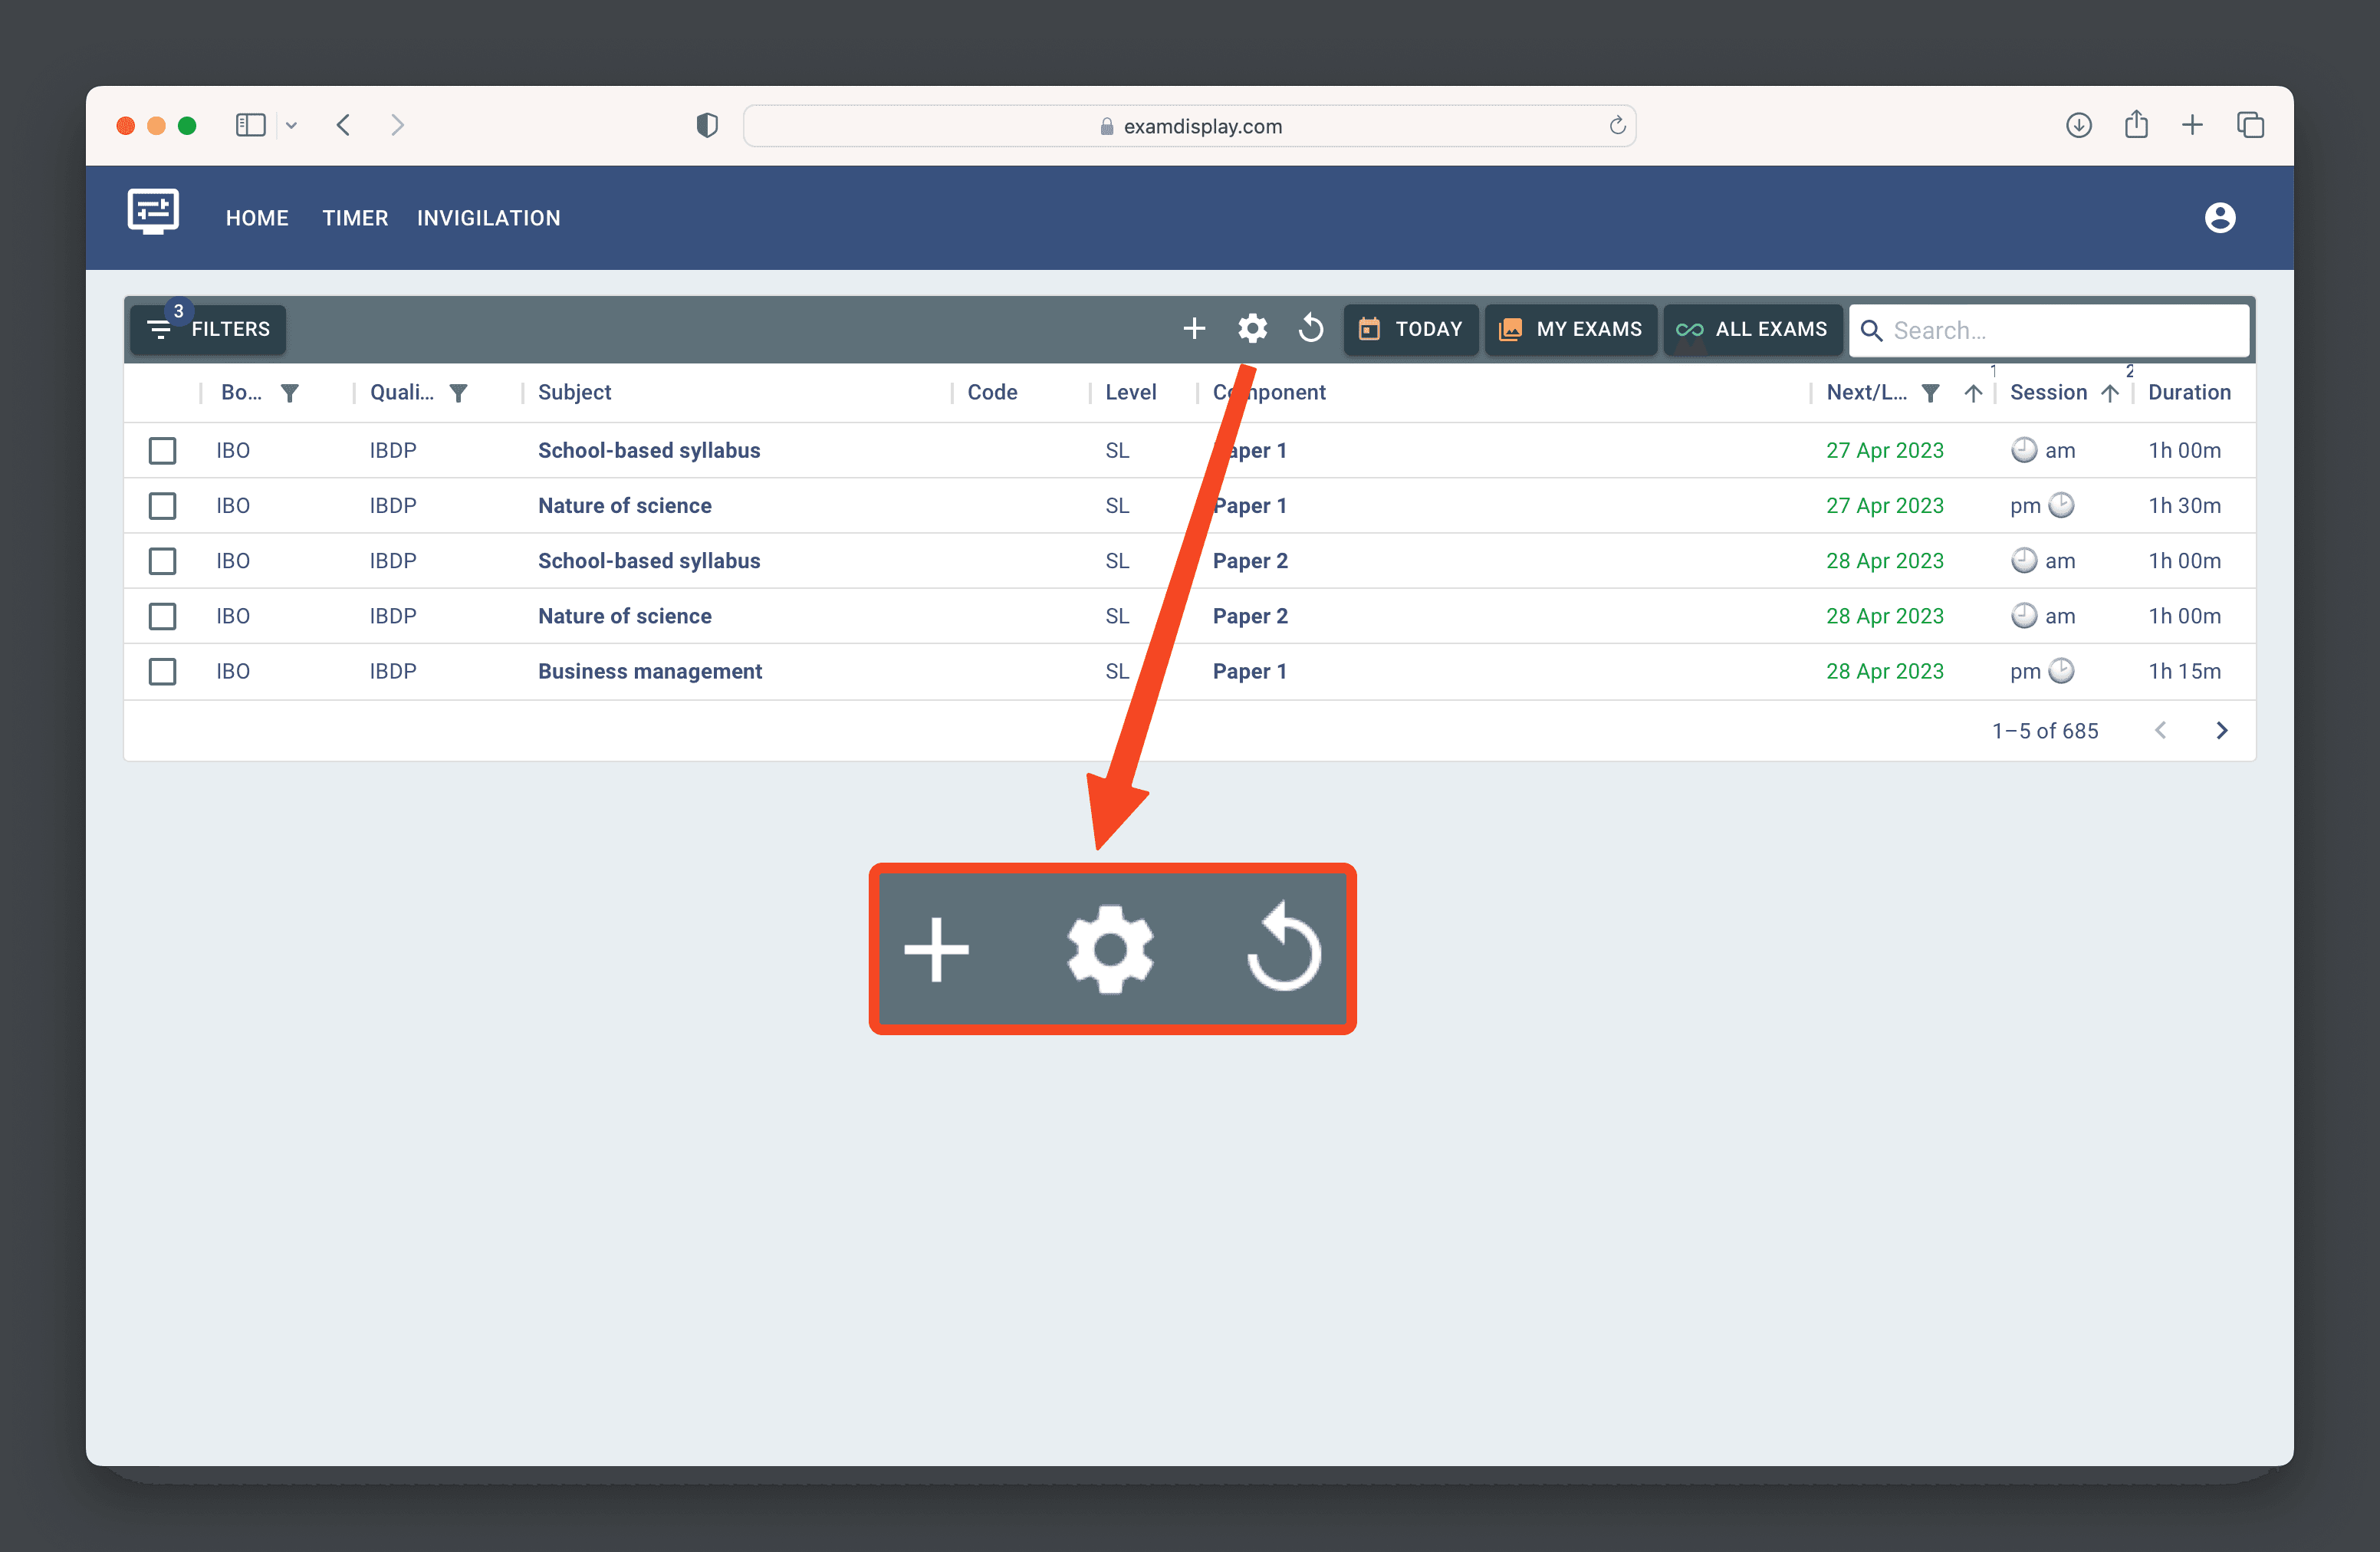Click the Exam Display logo icon
This screenshot has width=2380, height=1552.
pyautogui.click(x=153, y=213)
